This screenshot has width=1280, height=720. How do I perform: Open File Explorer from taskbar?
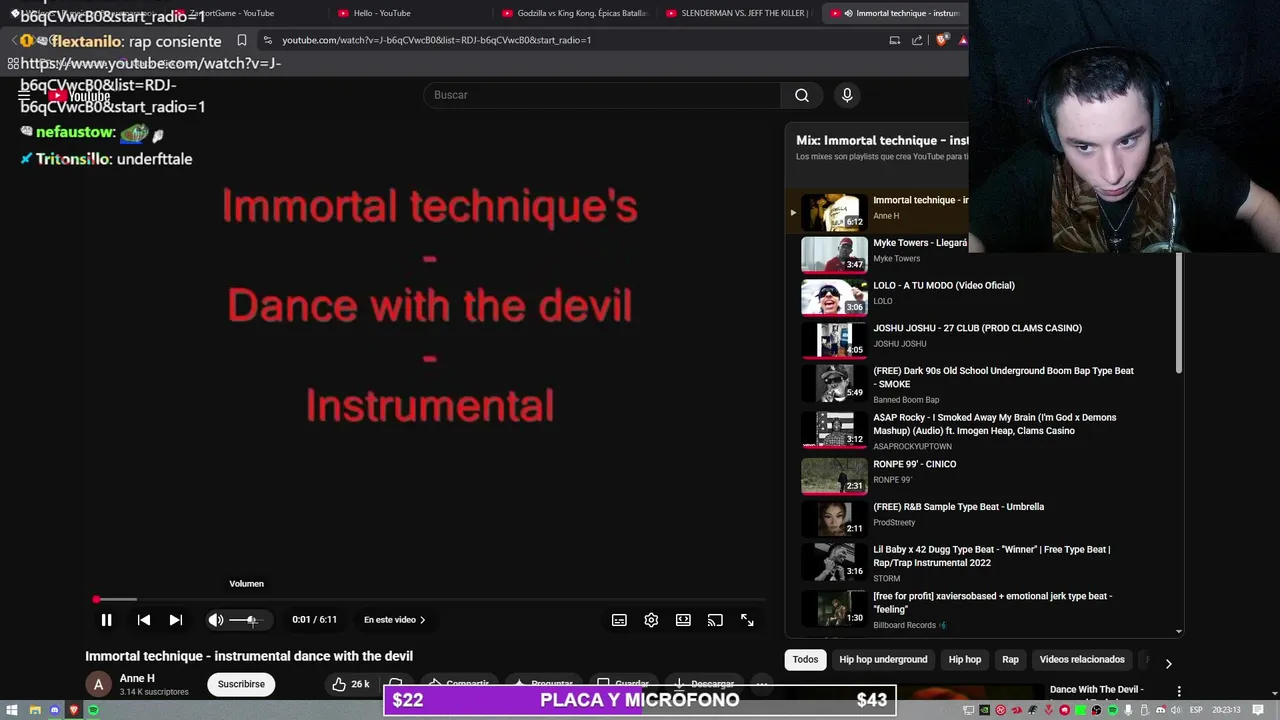(35, 710)
